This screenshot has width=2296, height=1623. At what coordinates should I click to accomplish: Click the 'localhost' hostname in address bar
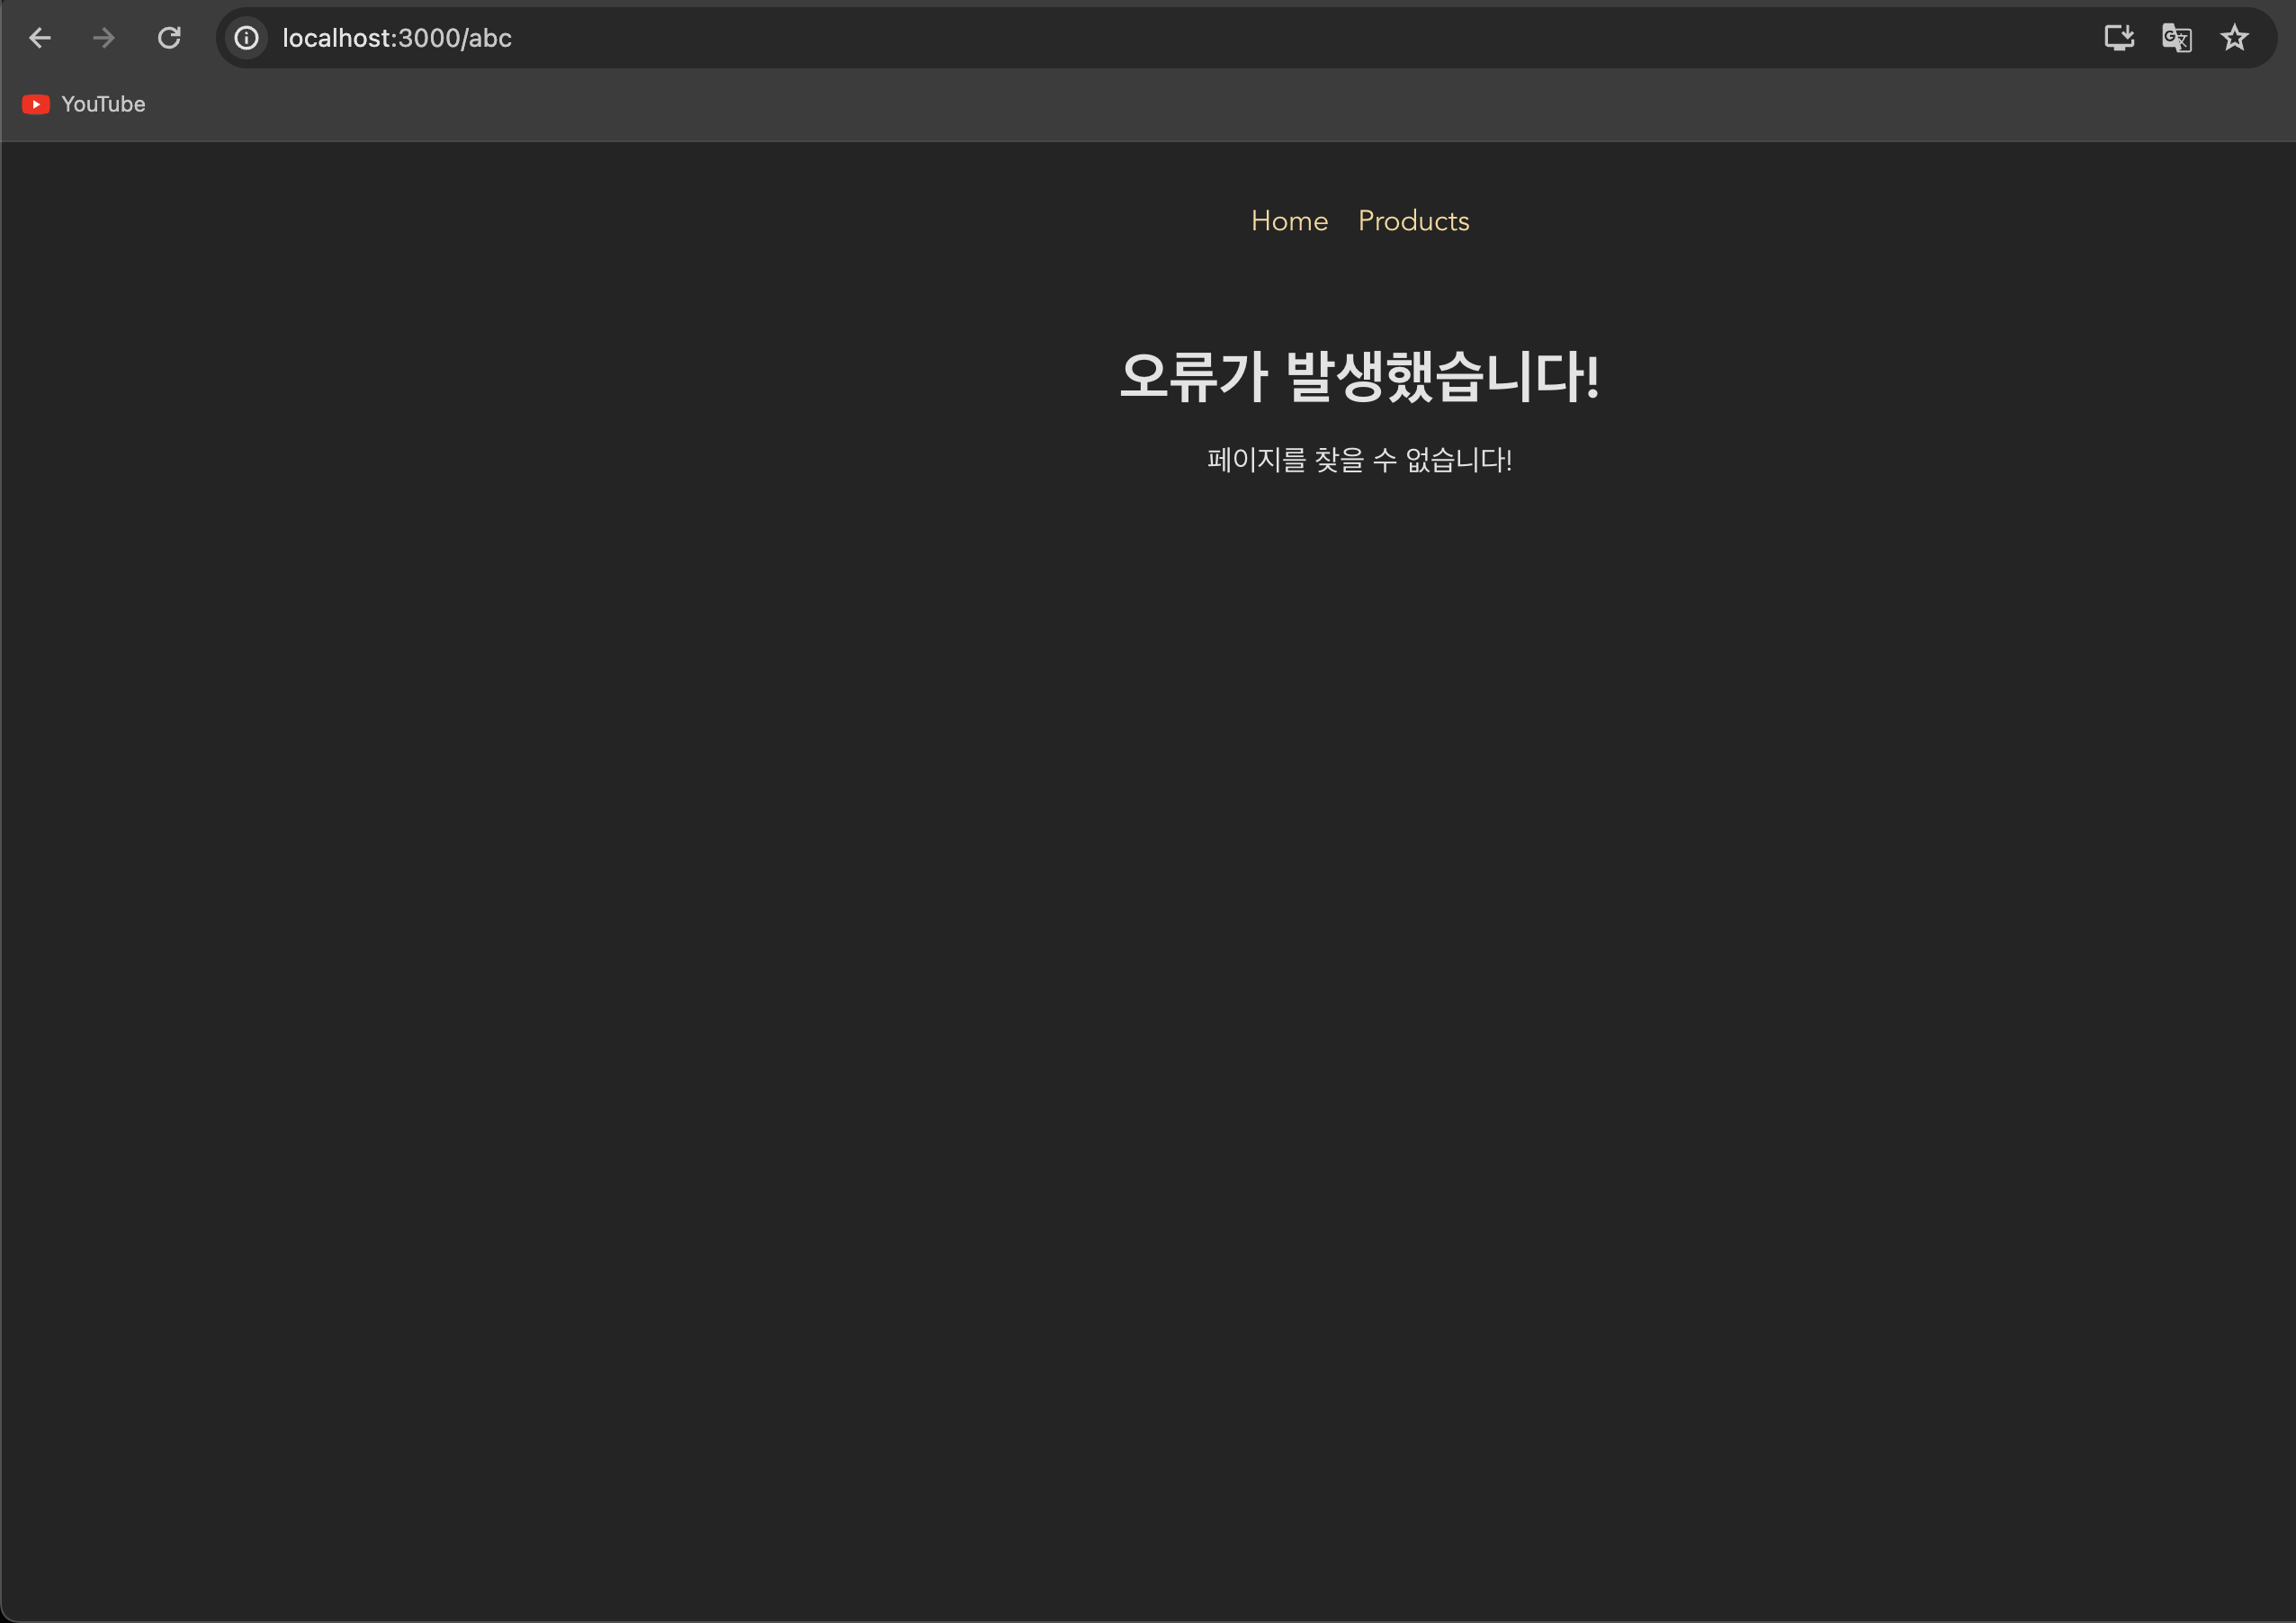(338, 38)
